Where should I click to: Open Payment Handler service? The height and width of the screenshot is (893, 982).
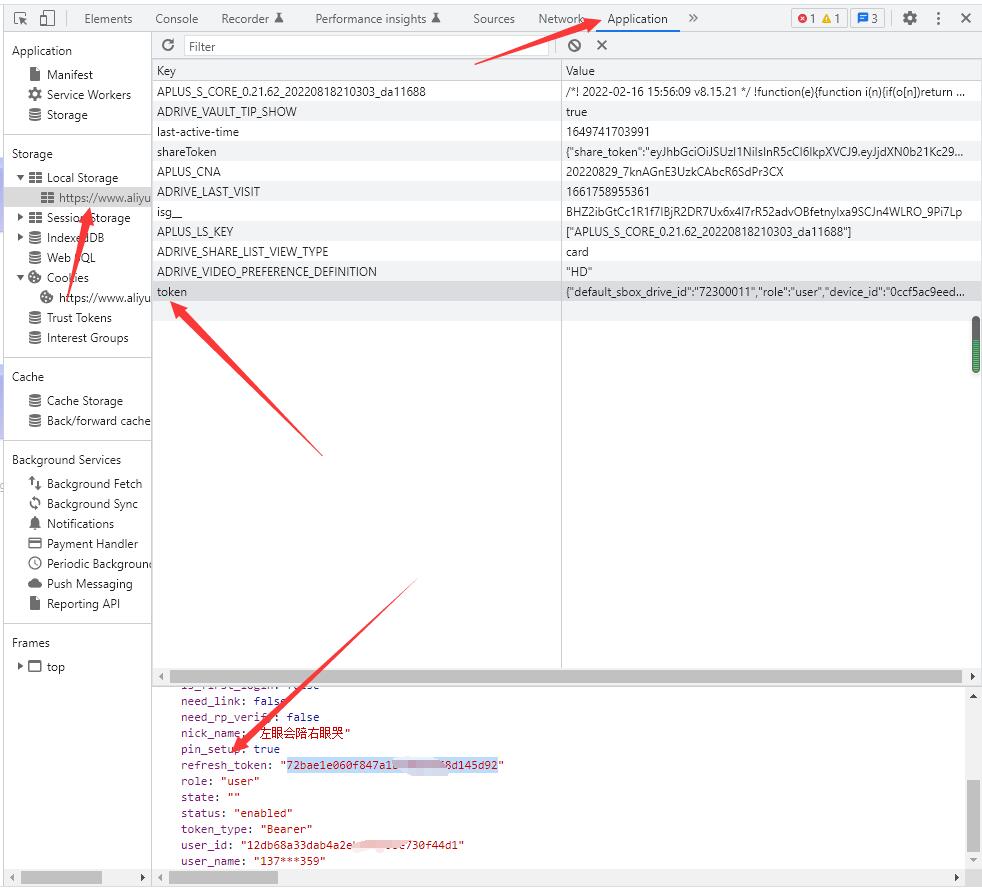coord(92,544)
